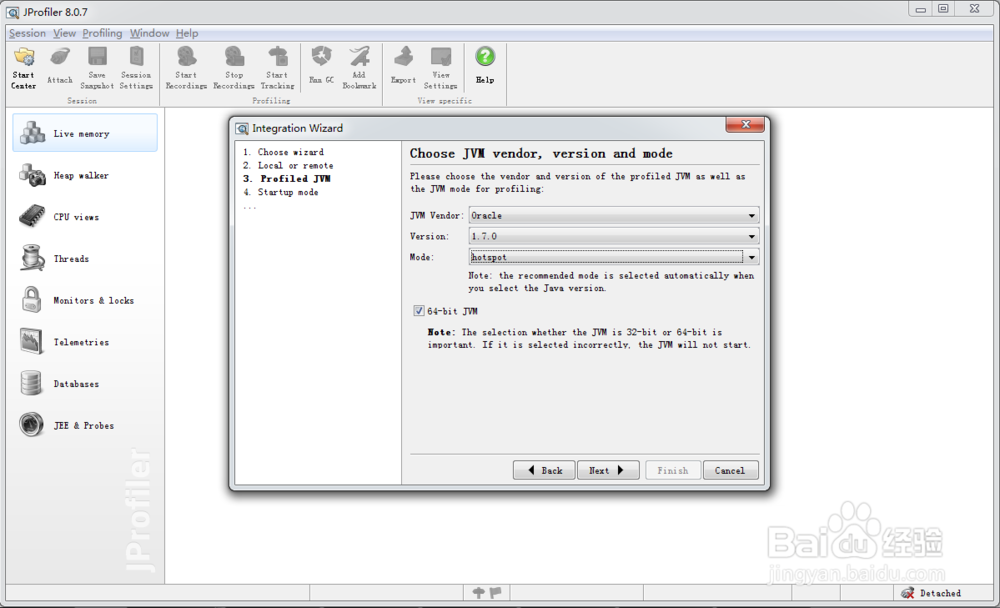Open the Start Center toolbar icon
The image size is (1000, 608).
tap(24, 68)
